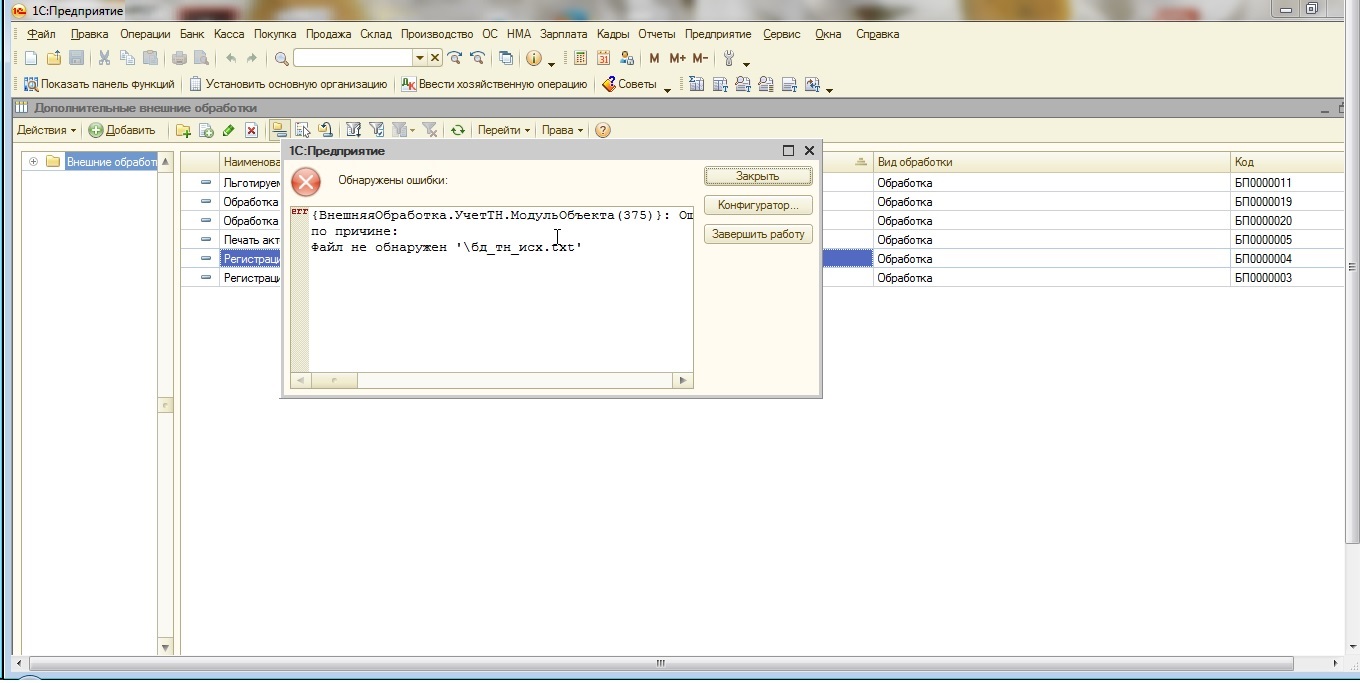The height and width of the screenshot is (683, 1360).
Task: Open the Файл menu
Action: [x=41, y=34]
